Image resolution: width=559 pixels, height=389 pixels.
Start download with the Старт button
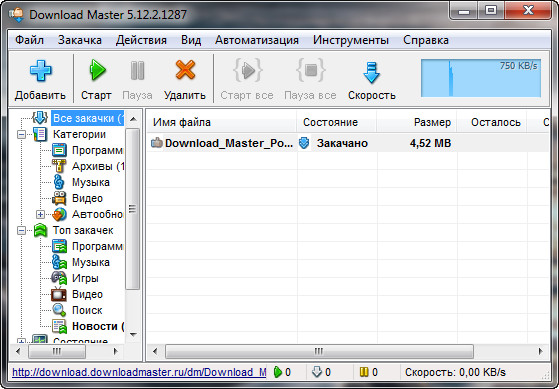click(96, 79)
